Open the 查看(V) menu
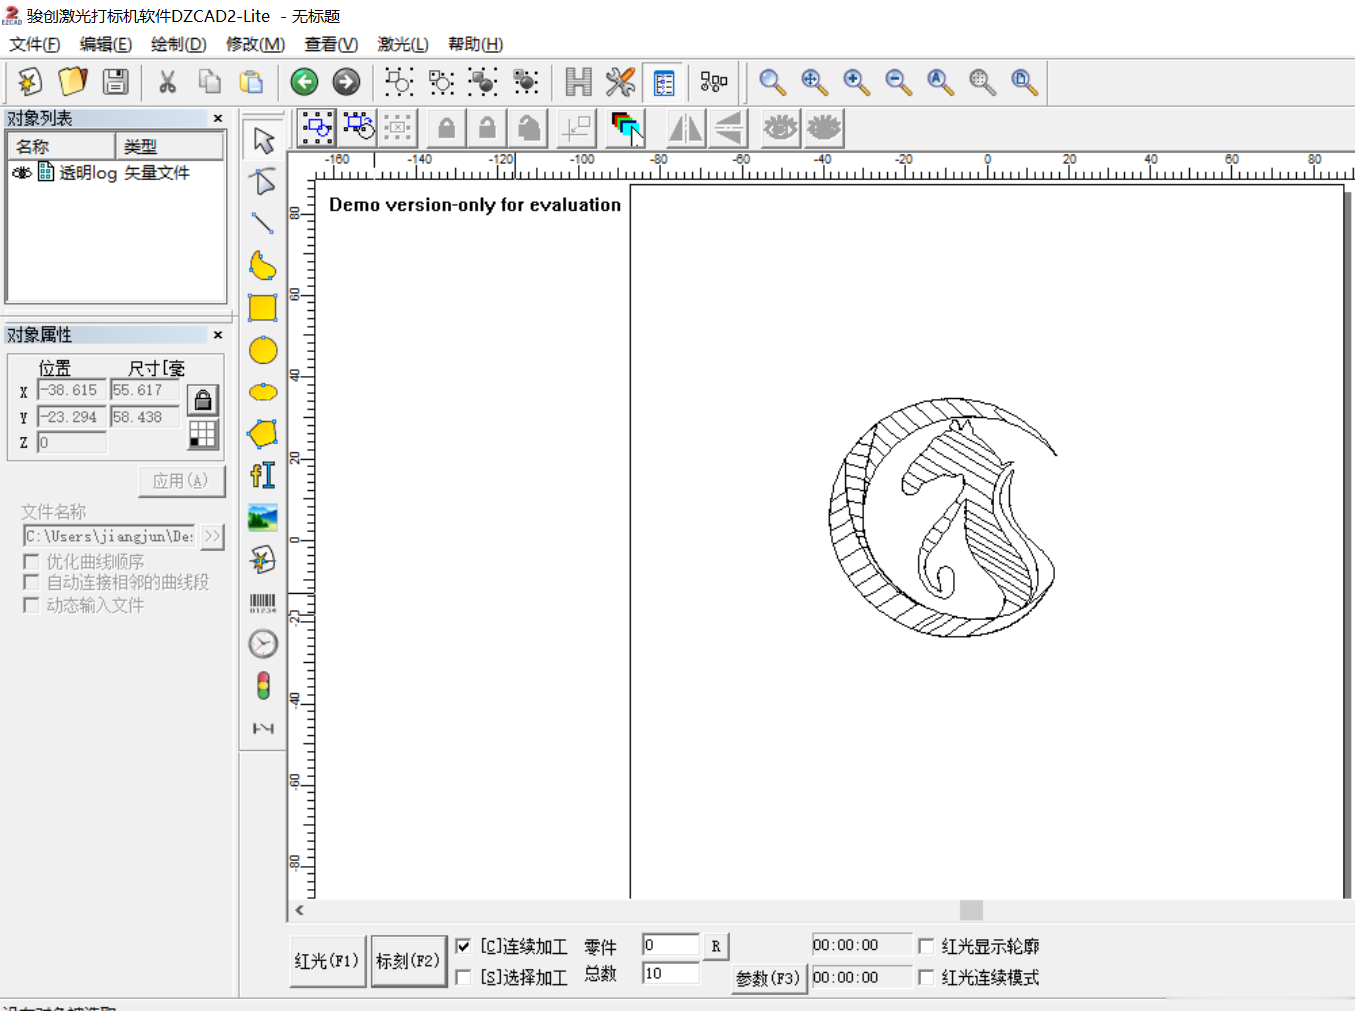The height and width of the screenshot is (1011, 1355). coord(331,44)
